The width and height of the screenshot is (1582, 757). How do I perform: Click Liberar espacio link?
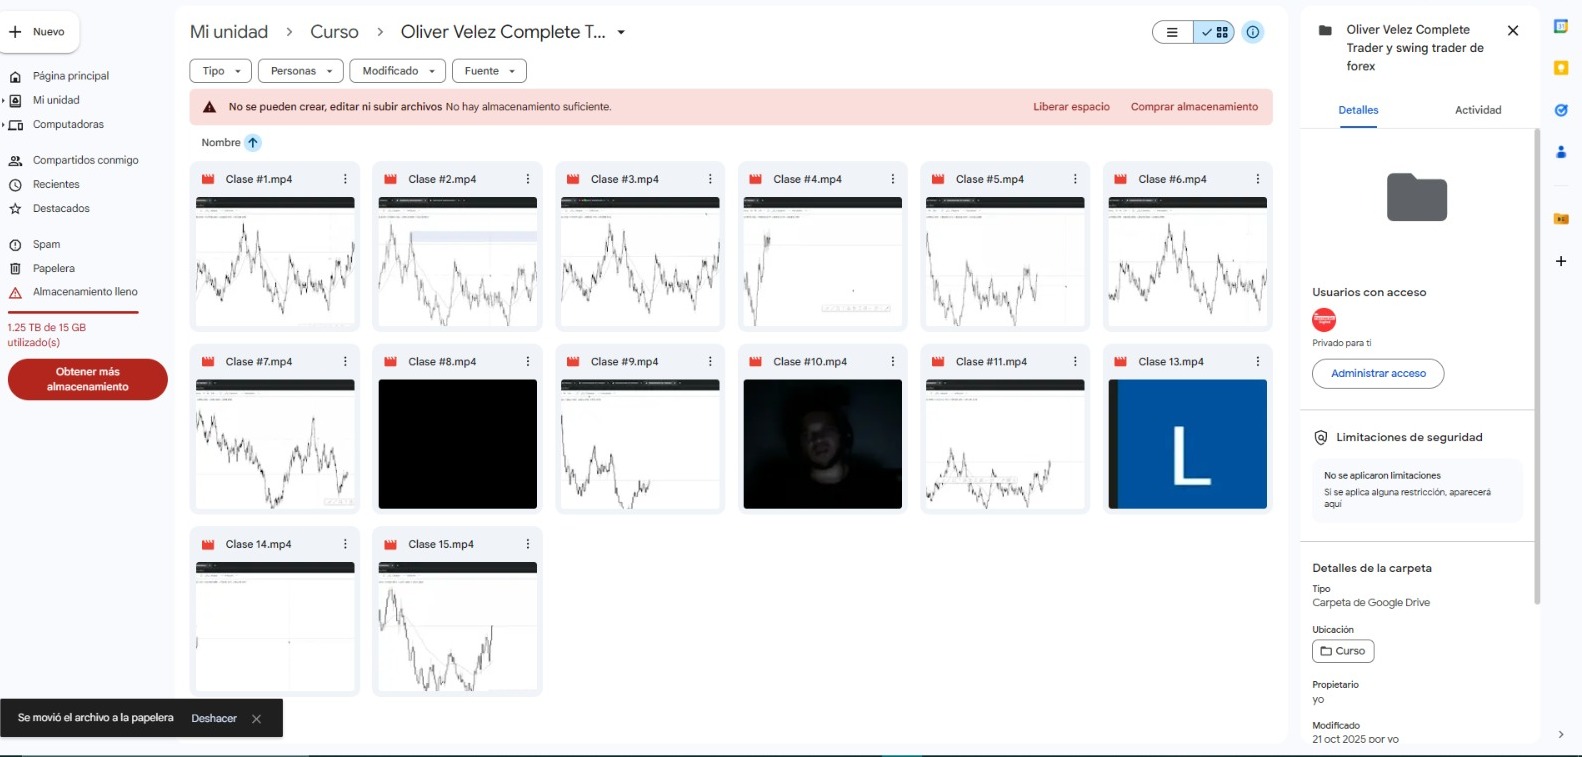pyautogui.click(x=1071, y=107)
